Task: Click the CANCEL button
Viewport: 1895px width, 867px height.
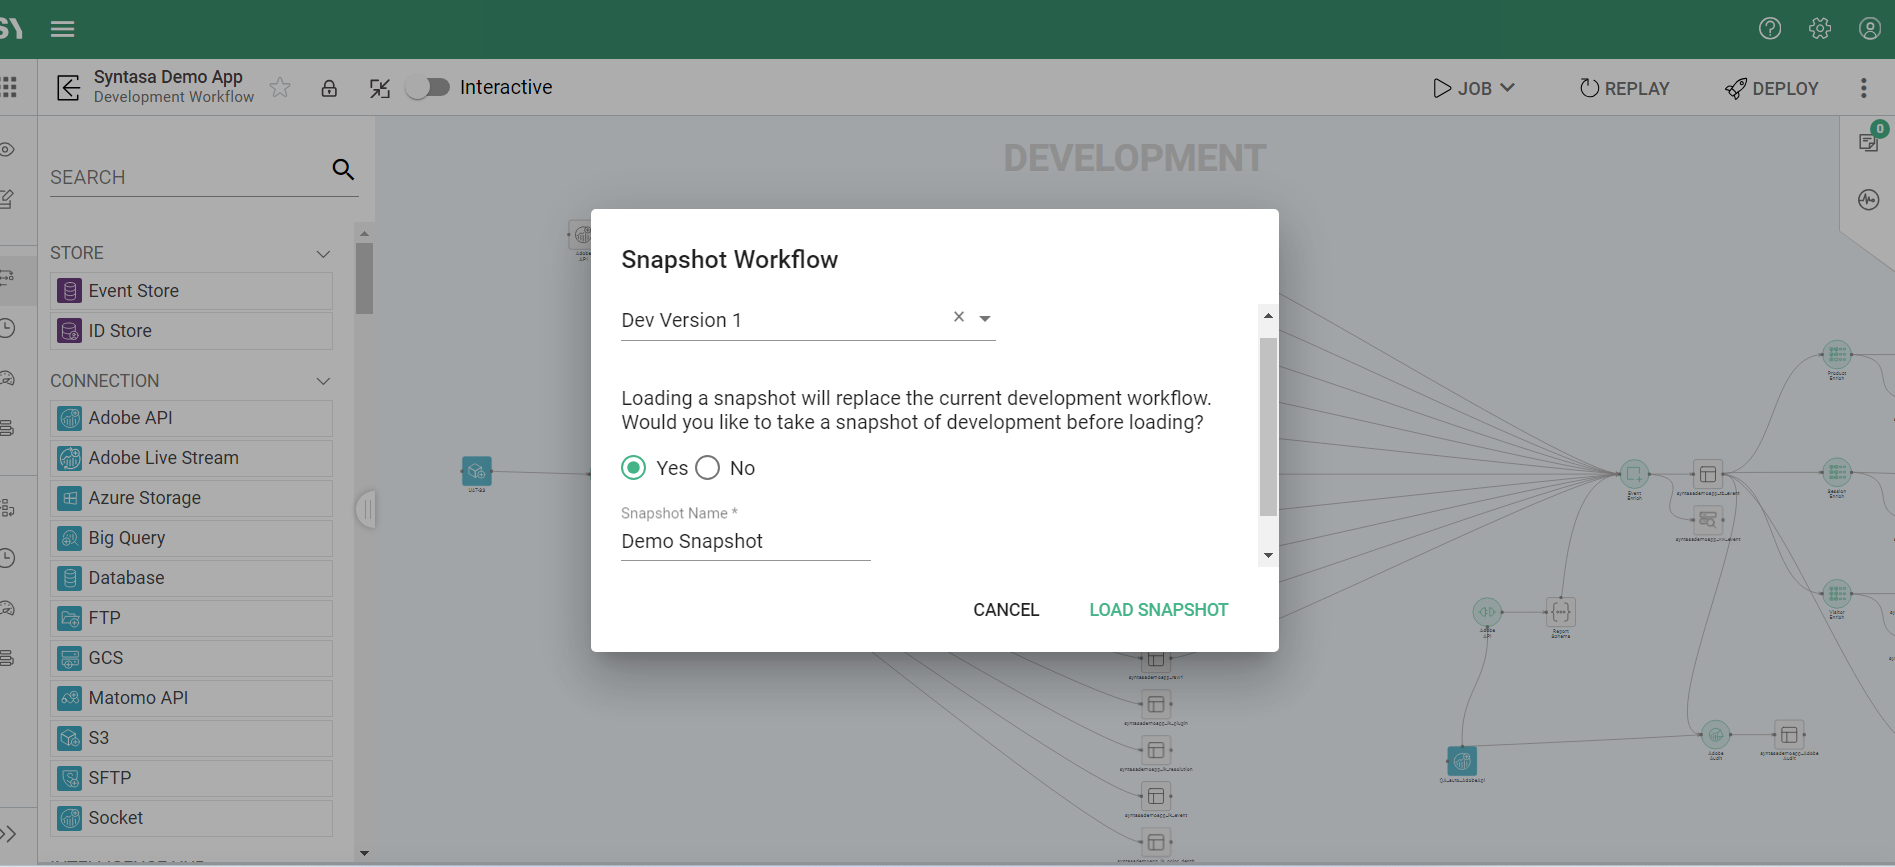Action: [1006, 610]
